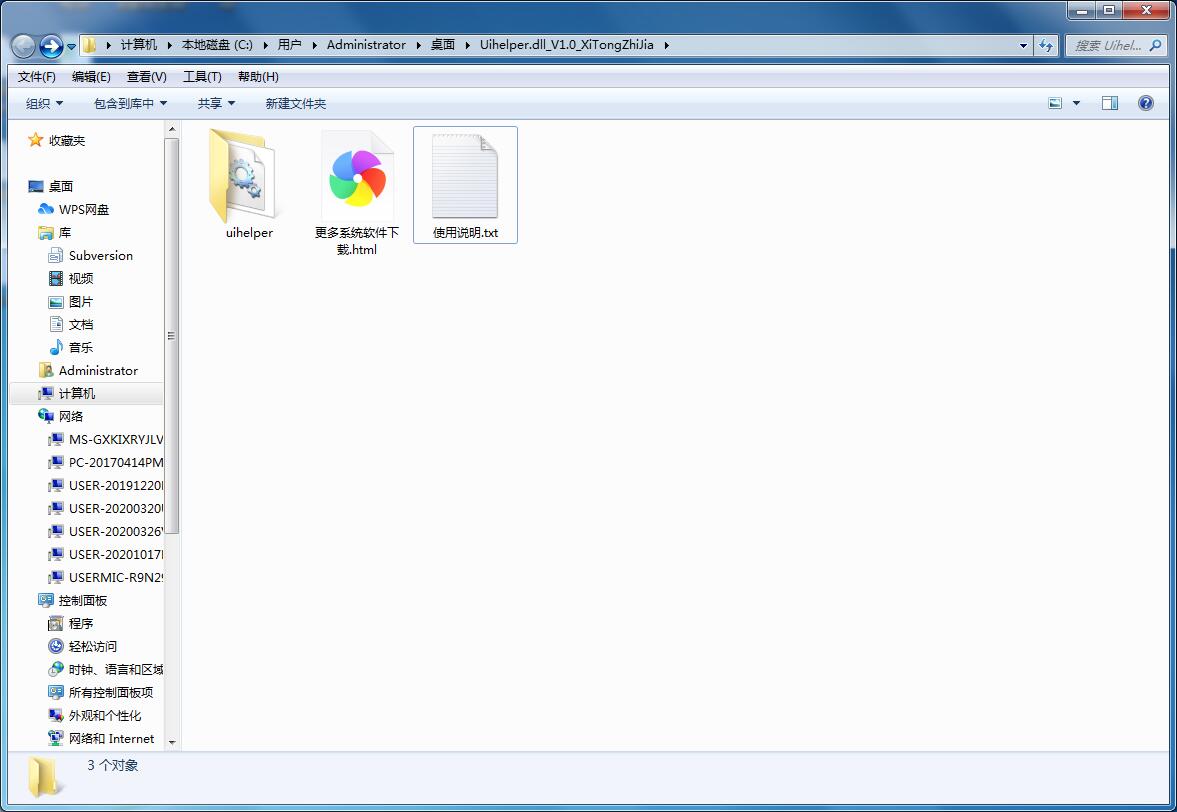1177x812 pixels.
Task: Open the 视频 library
Action: [81, 278]
